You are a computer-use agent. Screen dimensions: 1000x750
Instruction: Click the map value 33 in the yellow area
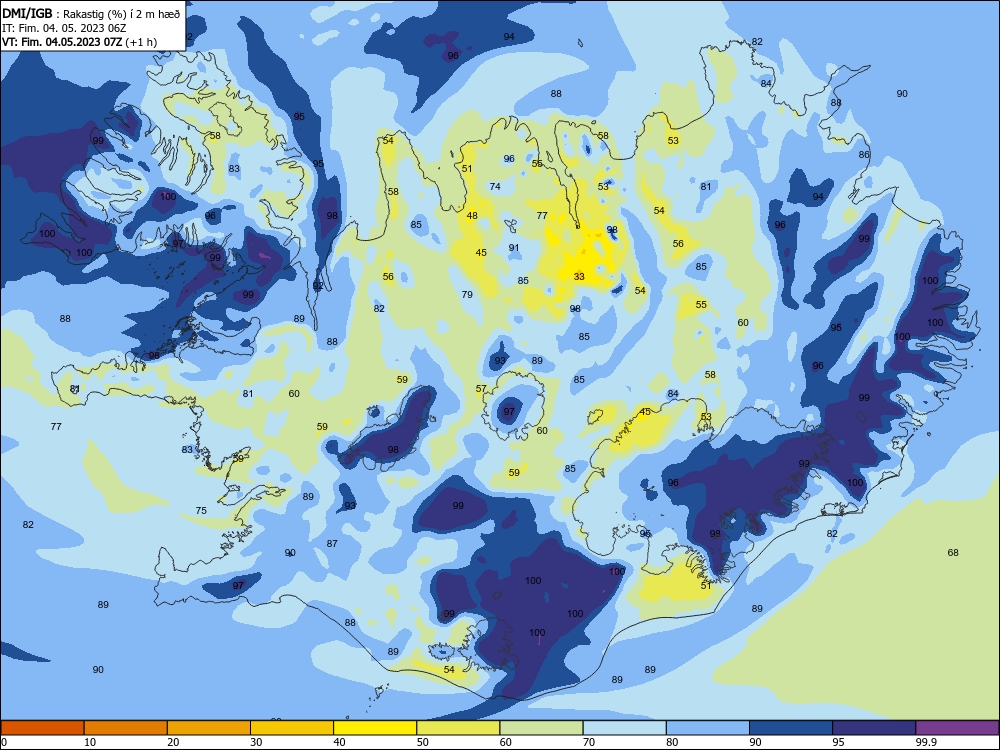pos(579,276)
